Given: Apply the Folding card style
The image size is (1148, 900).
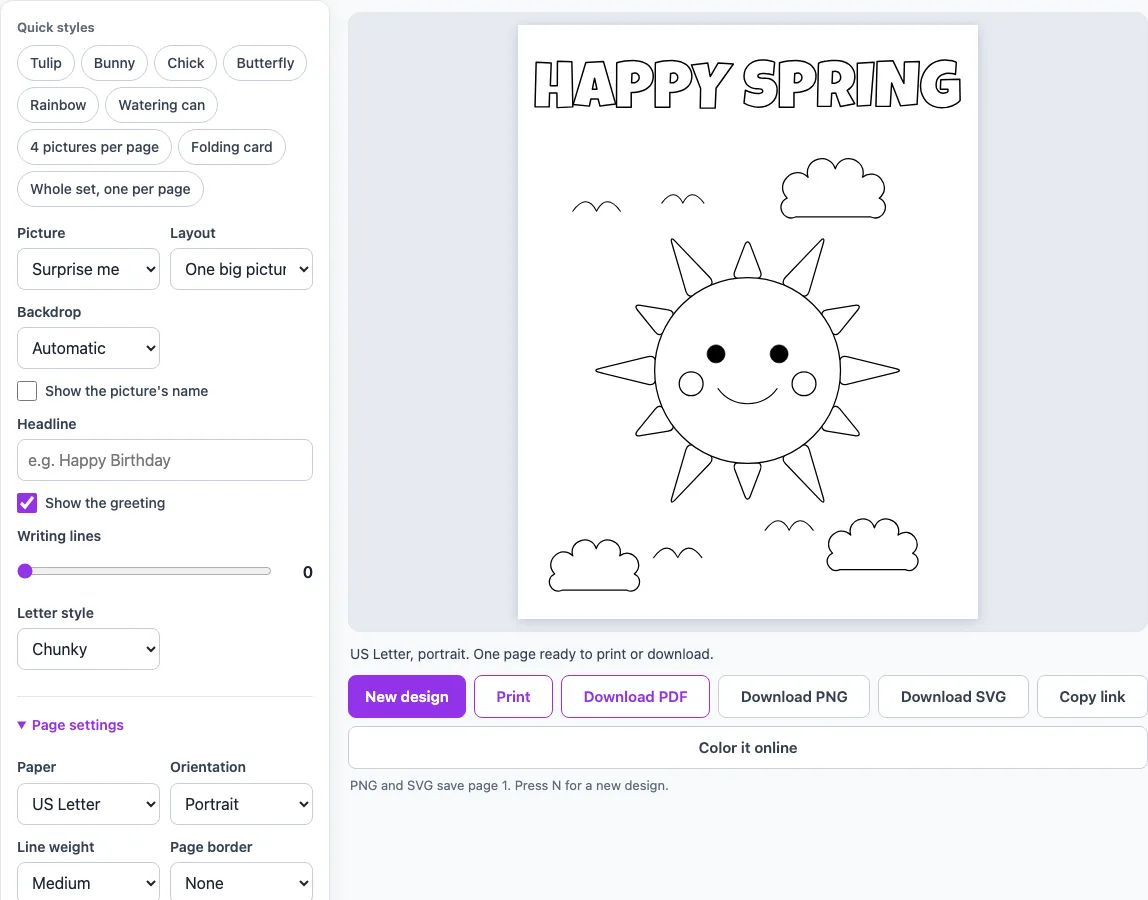Looking at the screenshot, I should pos(231,147).
